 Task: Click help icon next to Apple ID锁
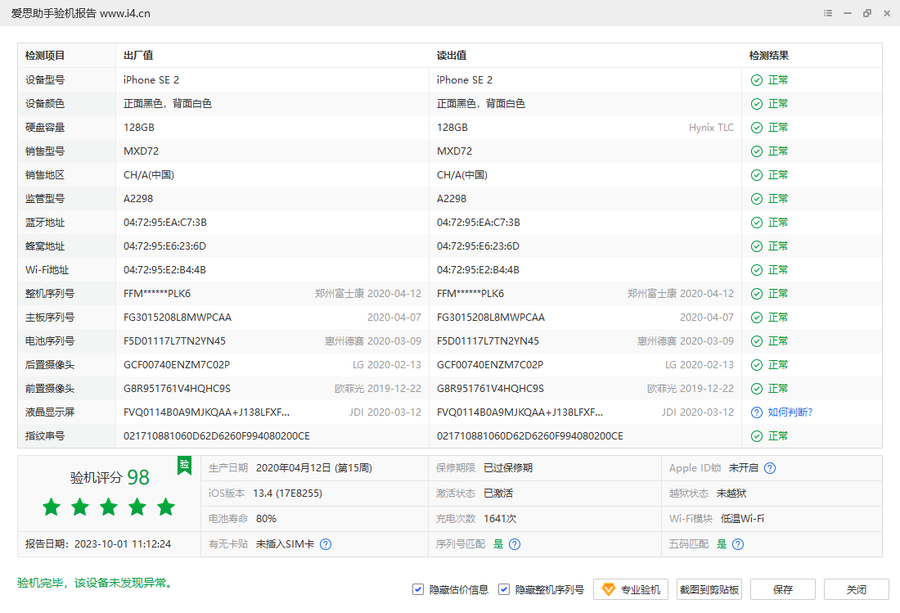tap(770, 468)
